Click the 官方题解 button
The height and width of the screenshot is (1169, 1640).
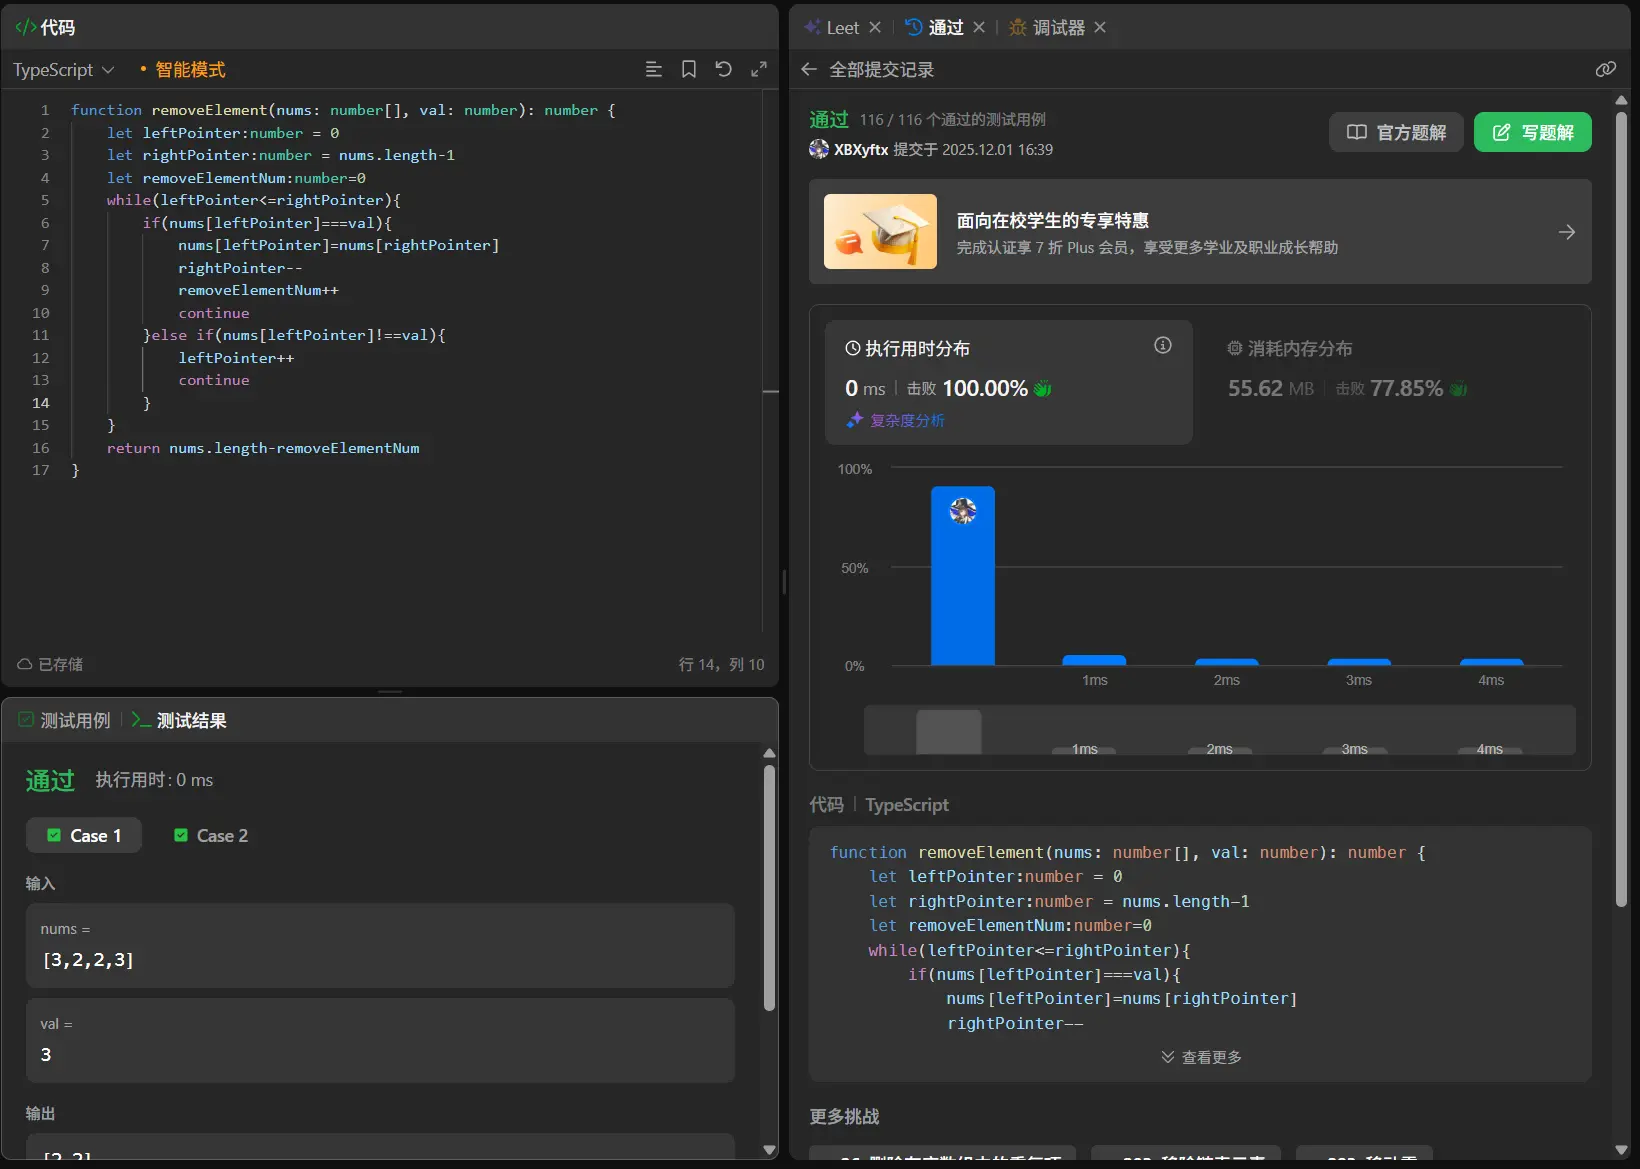tap(1396, 132)
